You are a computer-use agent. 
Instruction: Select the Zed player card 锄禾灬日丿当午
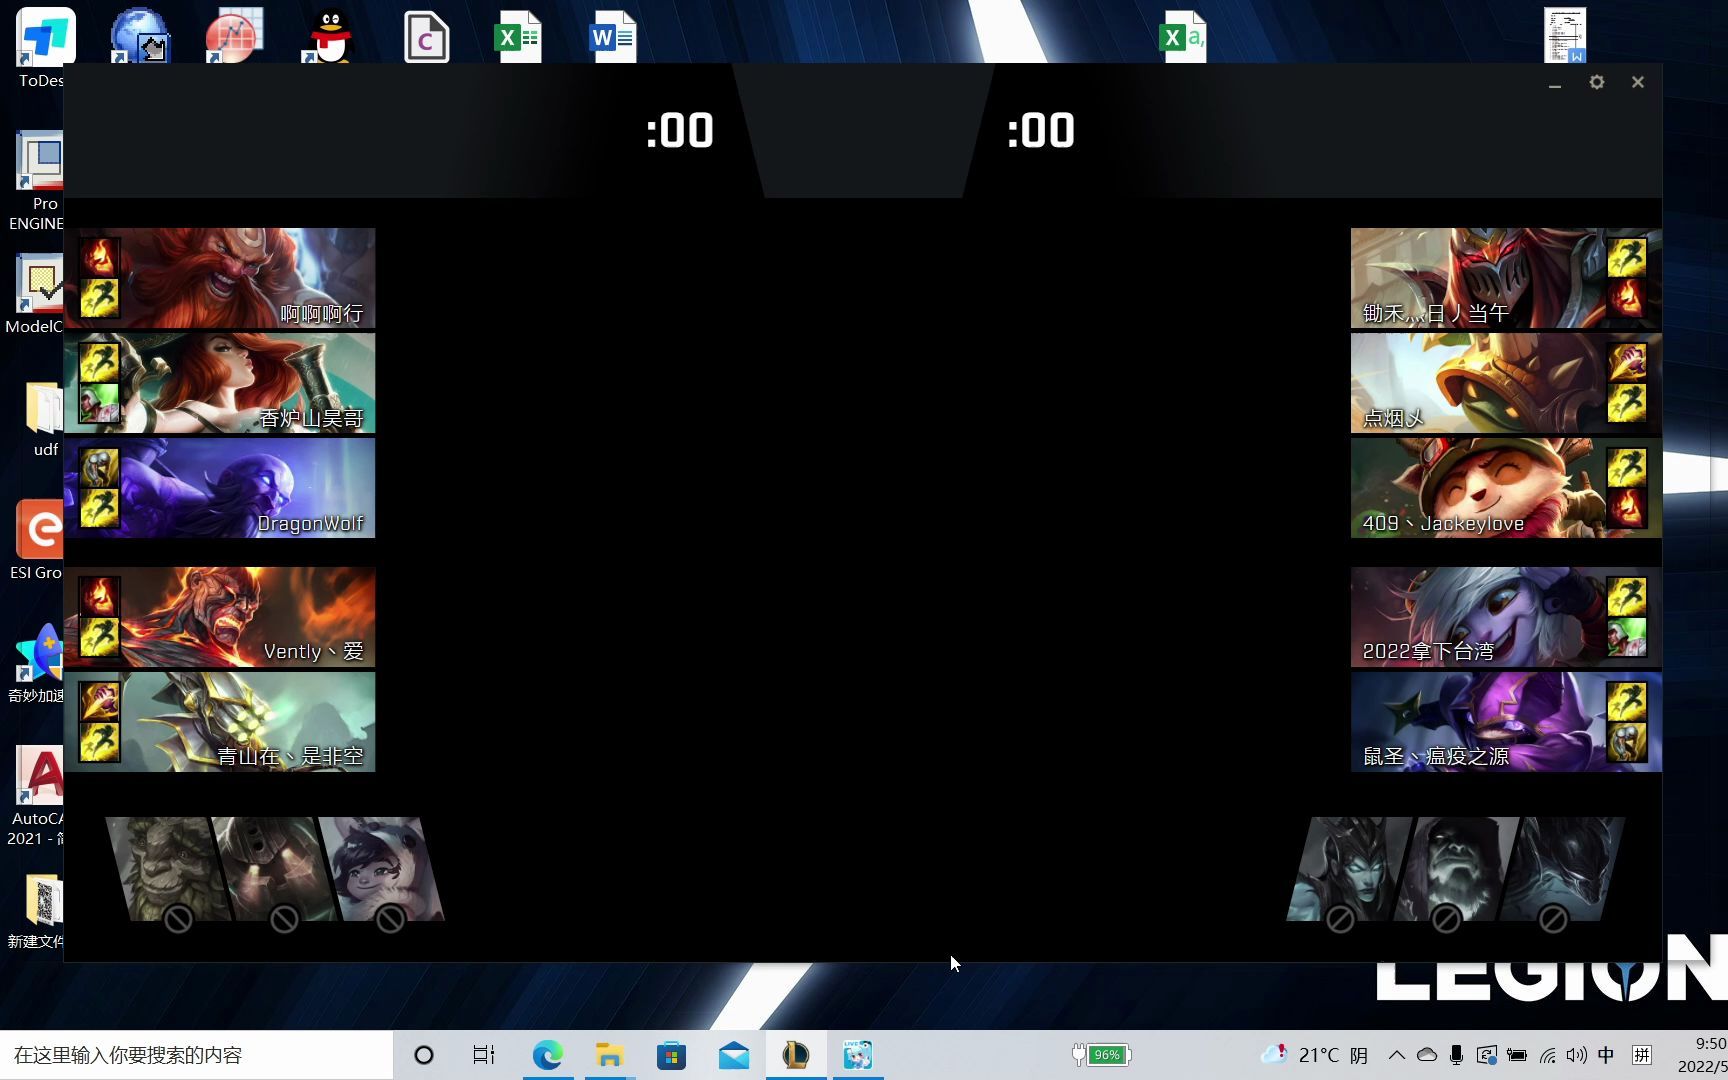(x=1506, y=278)
